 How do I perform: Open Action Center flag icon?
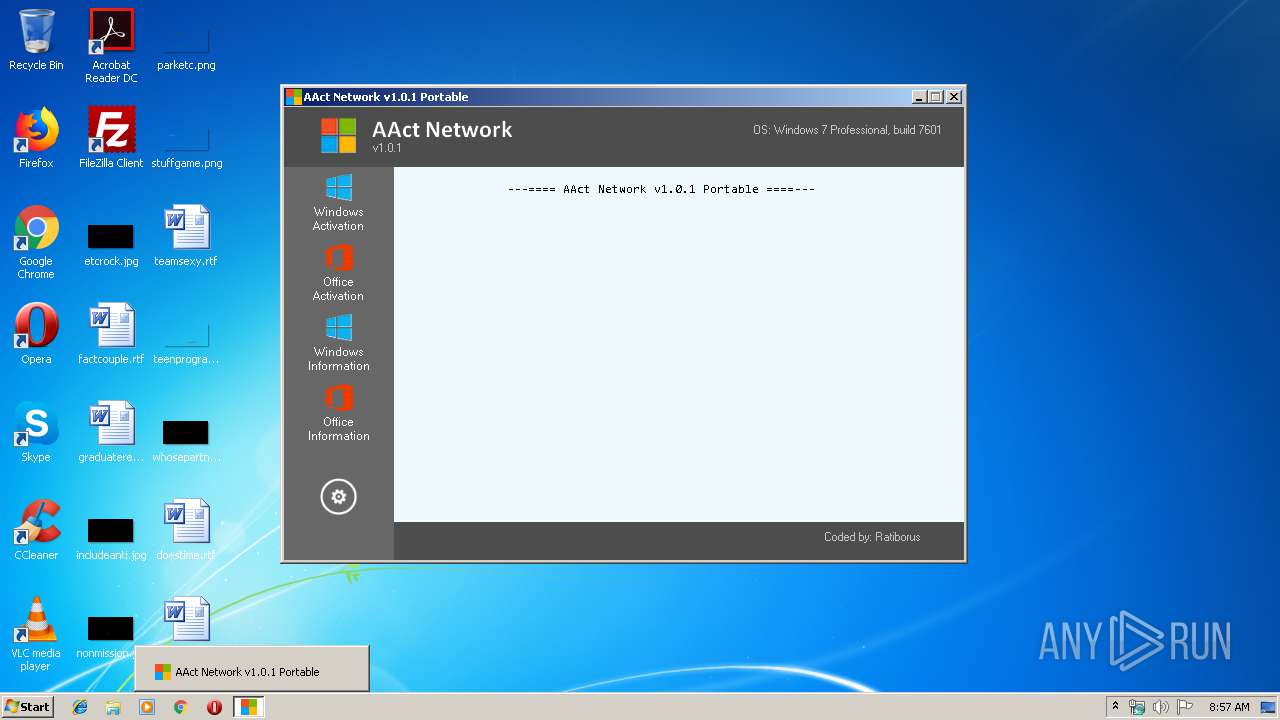(1185, 707)
